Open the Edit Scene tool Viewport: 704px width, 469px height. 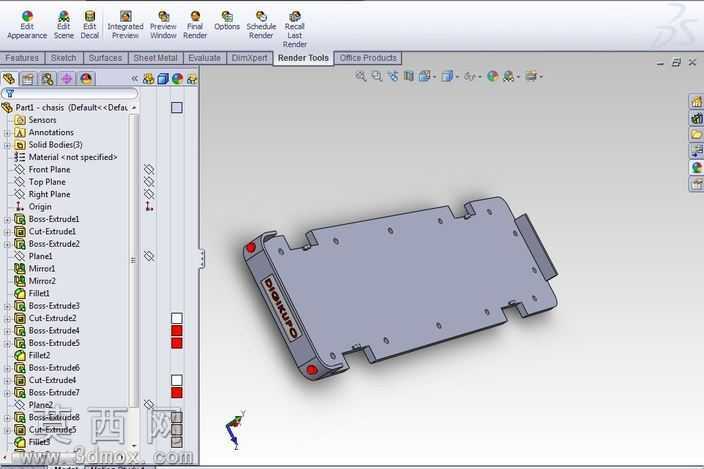(64, 25)
